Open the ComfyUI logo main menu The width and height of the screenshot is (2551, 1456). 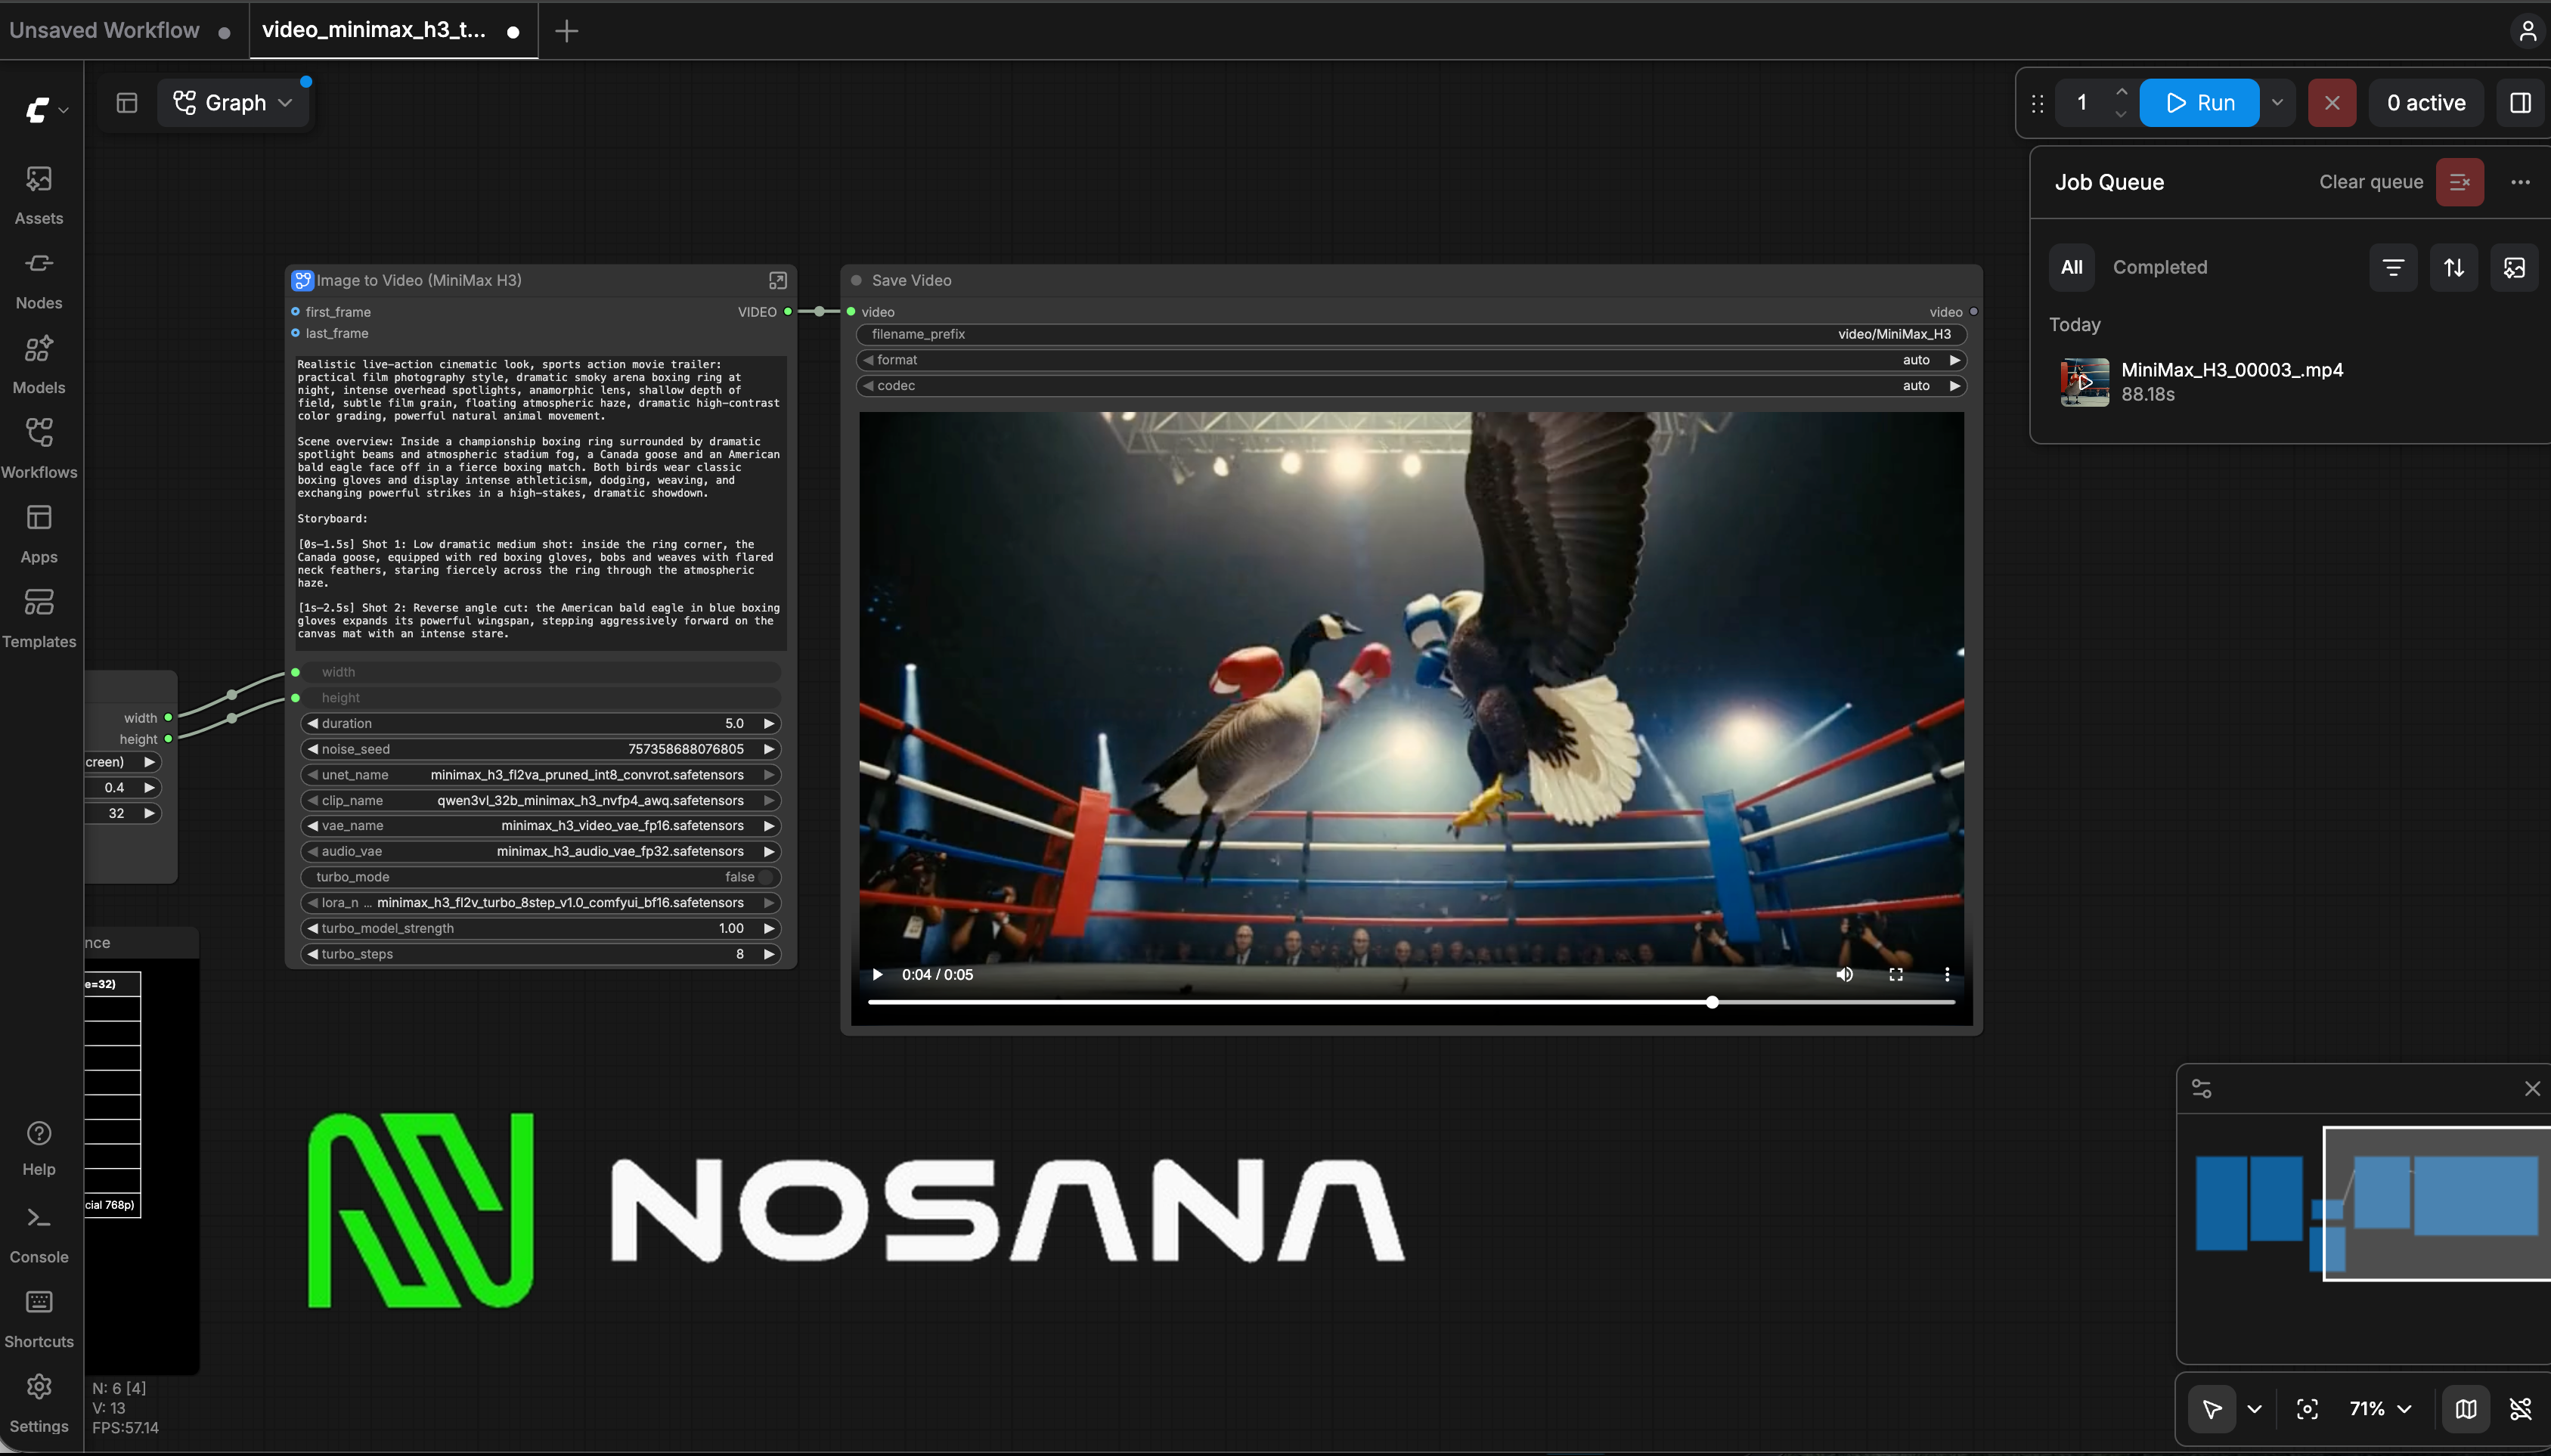point(45,109)
